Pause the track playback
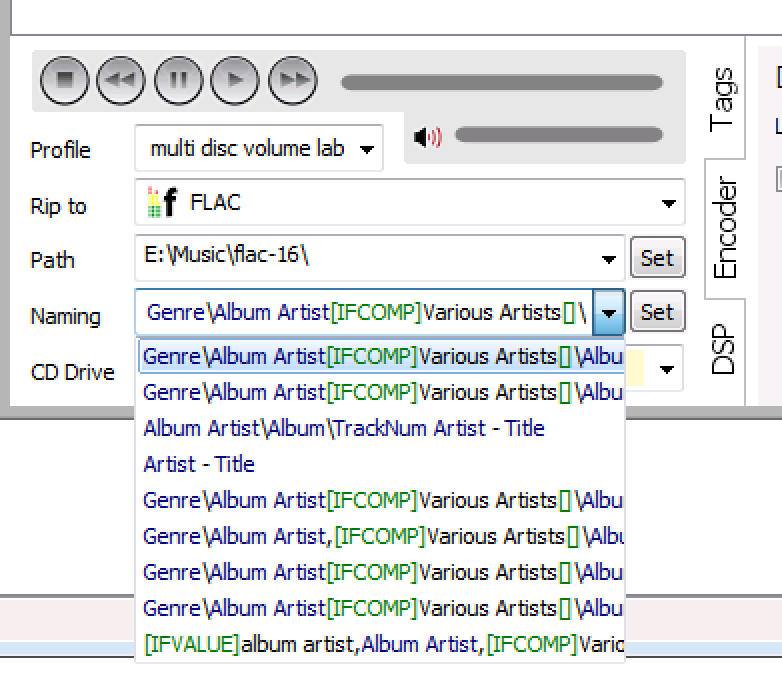Image resolution: width=782 pixels, height=686 pixels. coord(179,81)
